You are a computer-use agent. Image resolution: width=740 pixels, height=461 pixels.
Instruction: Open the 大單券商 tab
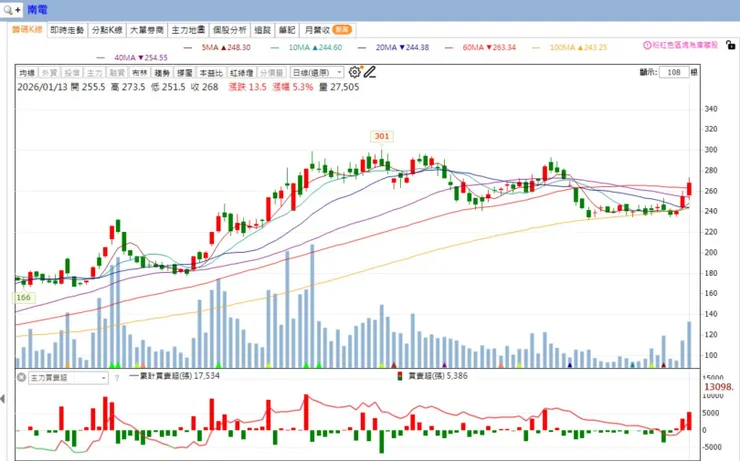click(147, 30)
